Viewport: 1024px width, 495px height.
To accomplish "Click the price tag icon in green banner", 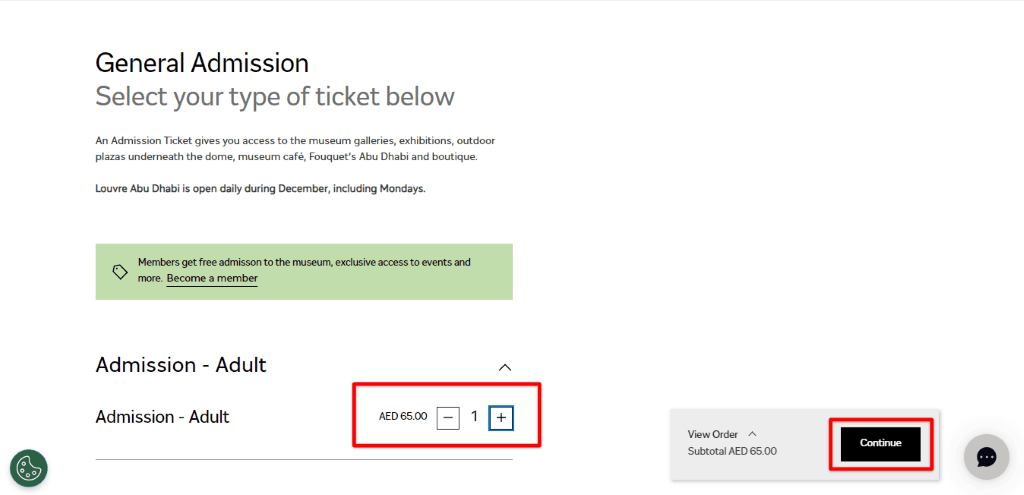I will 120,272.
